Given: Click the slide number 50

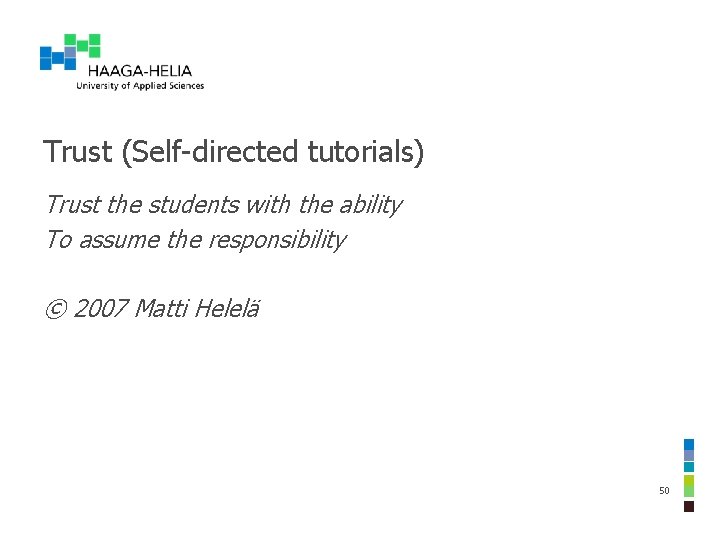Looking at the screenshot, I should tap(664, 490).
